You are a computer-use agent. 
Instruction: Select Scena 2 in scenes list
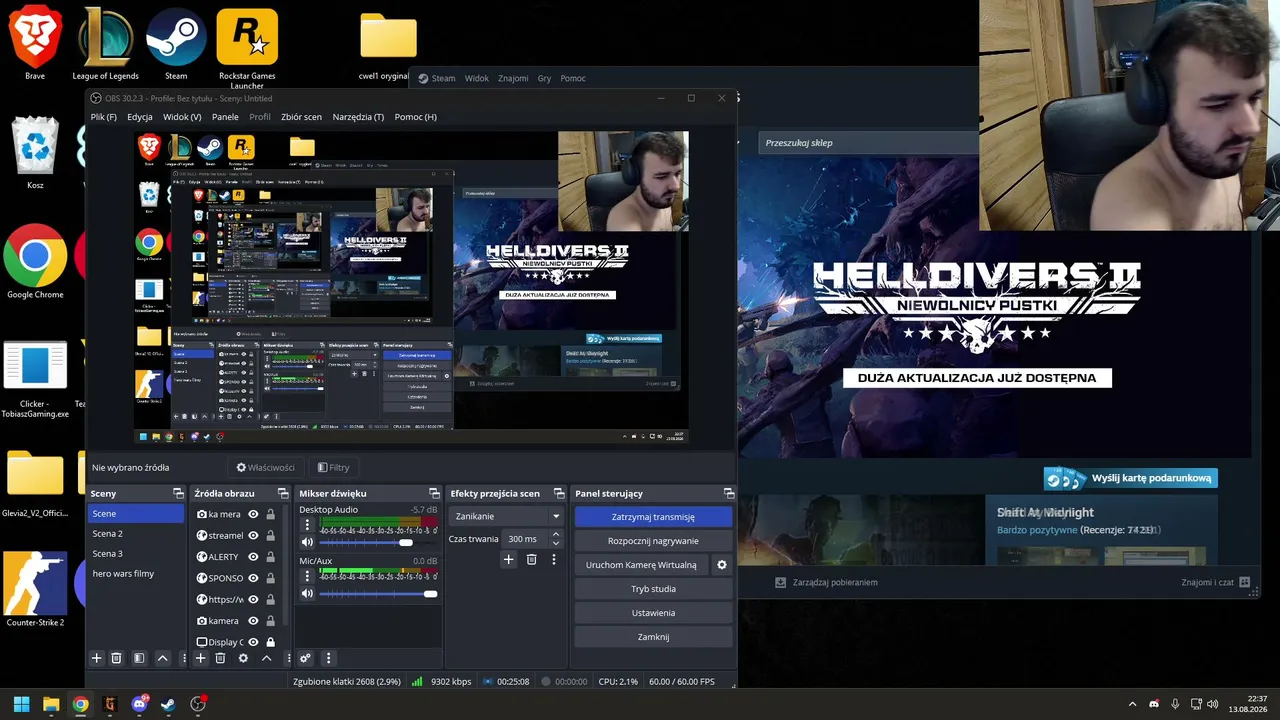pos(136,534)
